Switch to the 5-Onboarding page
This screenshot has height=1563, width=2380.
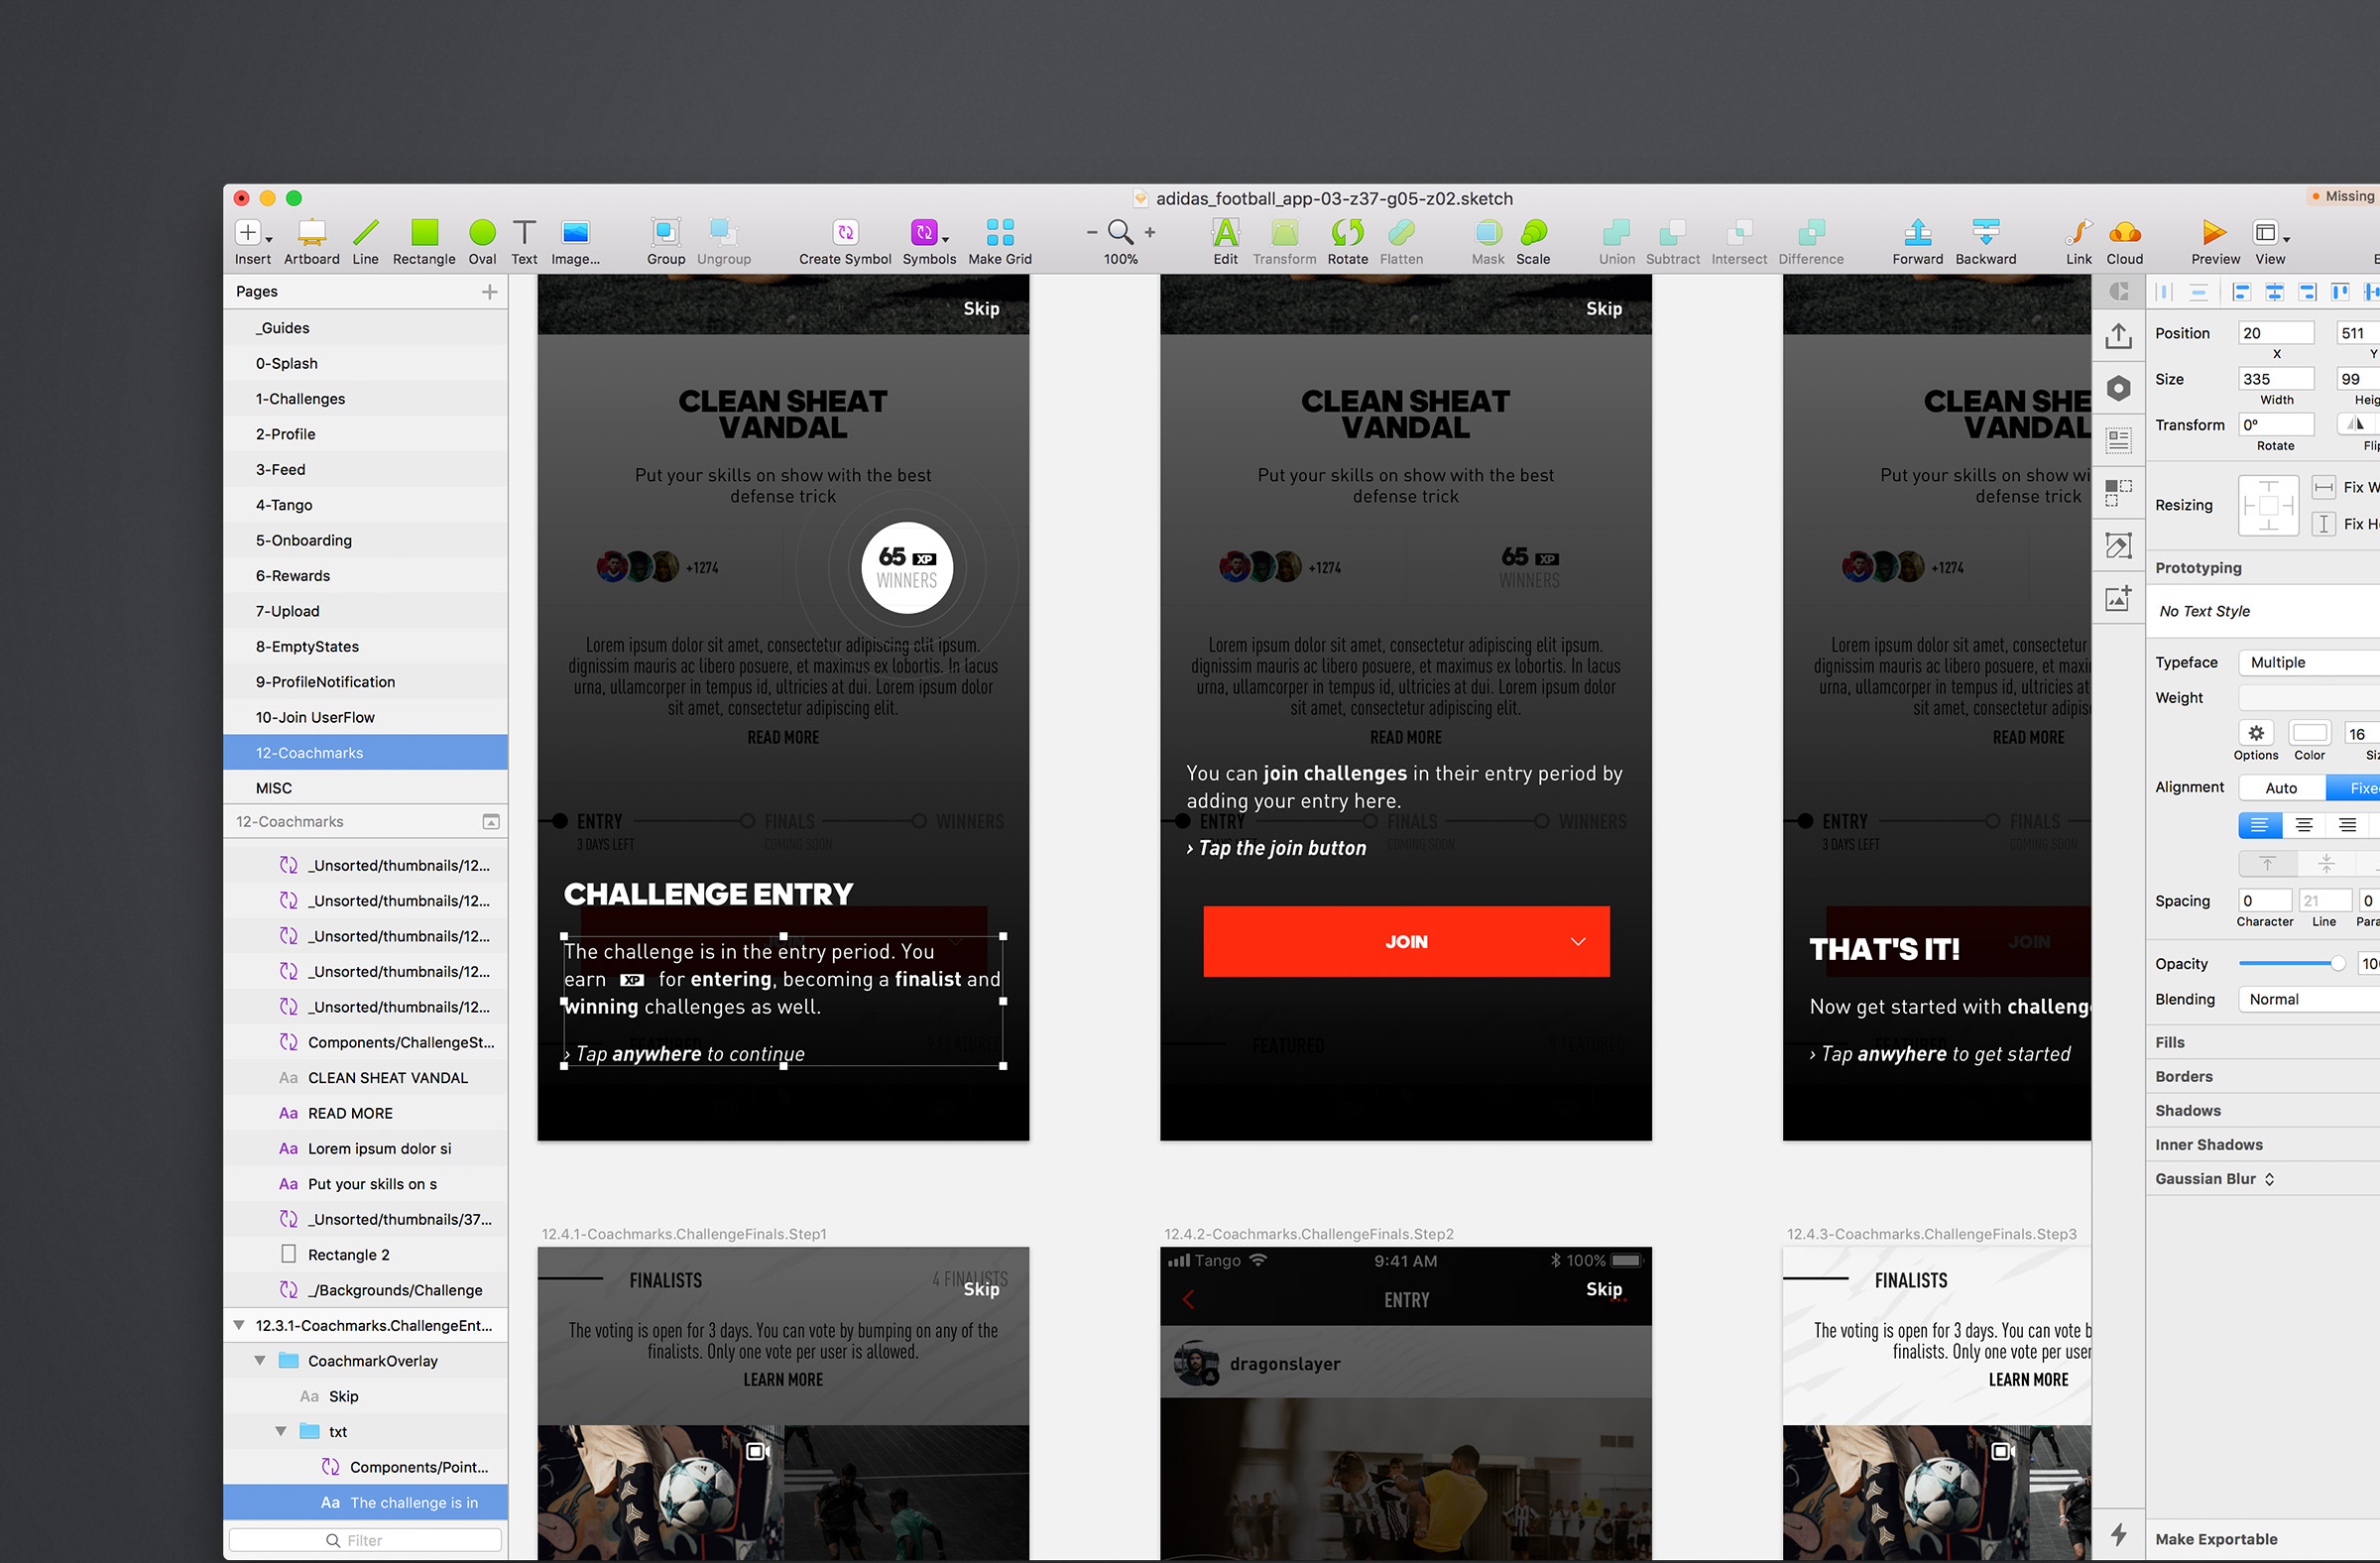[x=304, y=540]
